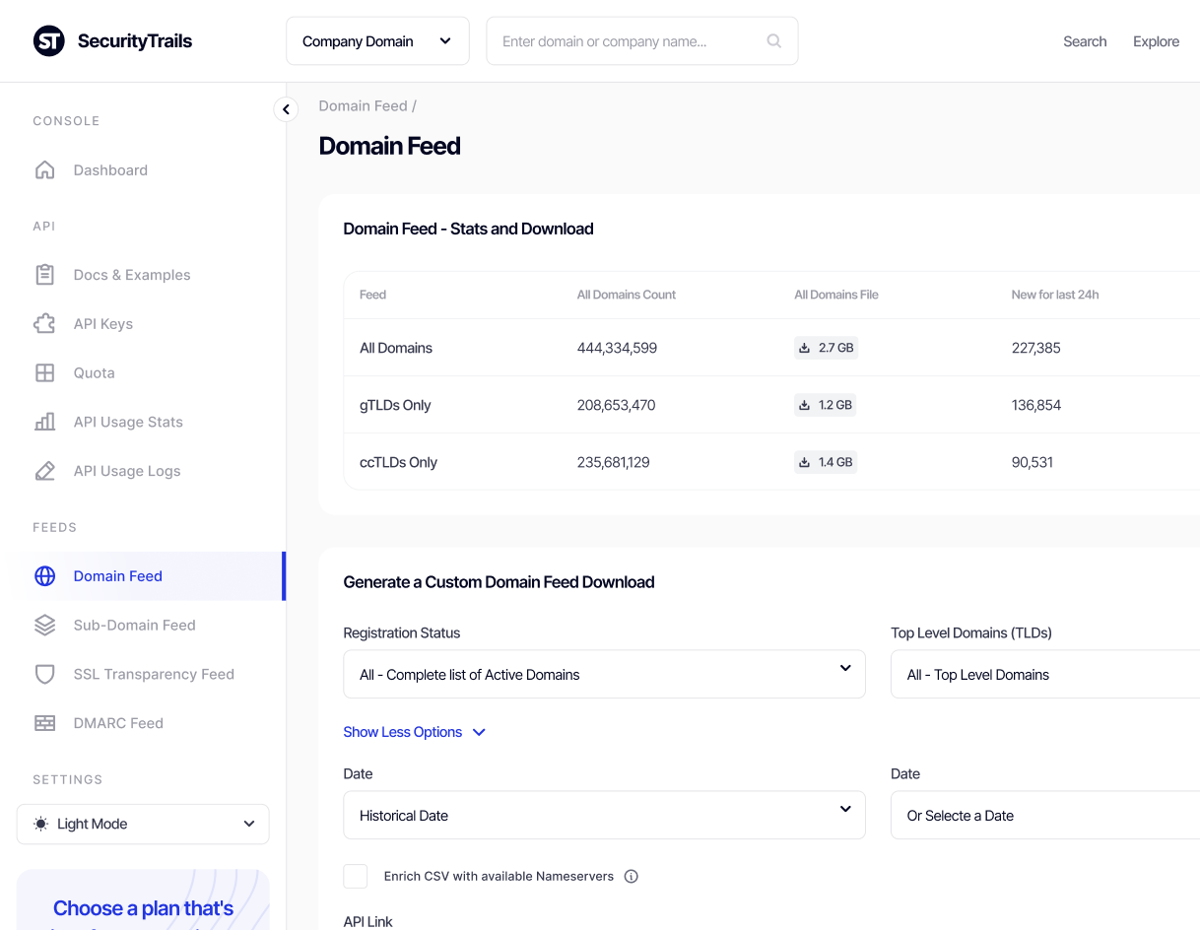The height and width of the screenshot is (930, 1200).
Task: Click the info icon beside Nameservers option
Action: 631,876
